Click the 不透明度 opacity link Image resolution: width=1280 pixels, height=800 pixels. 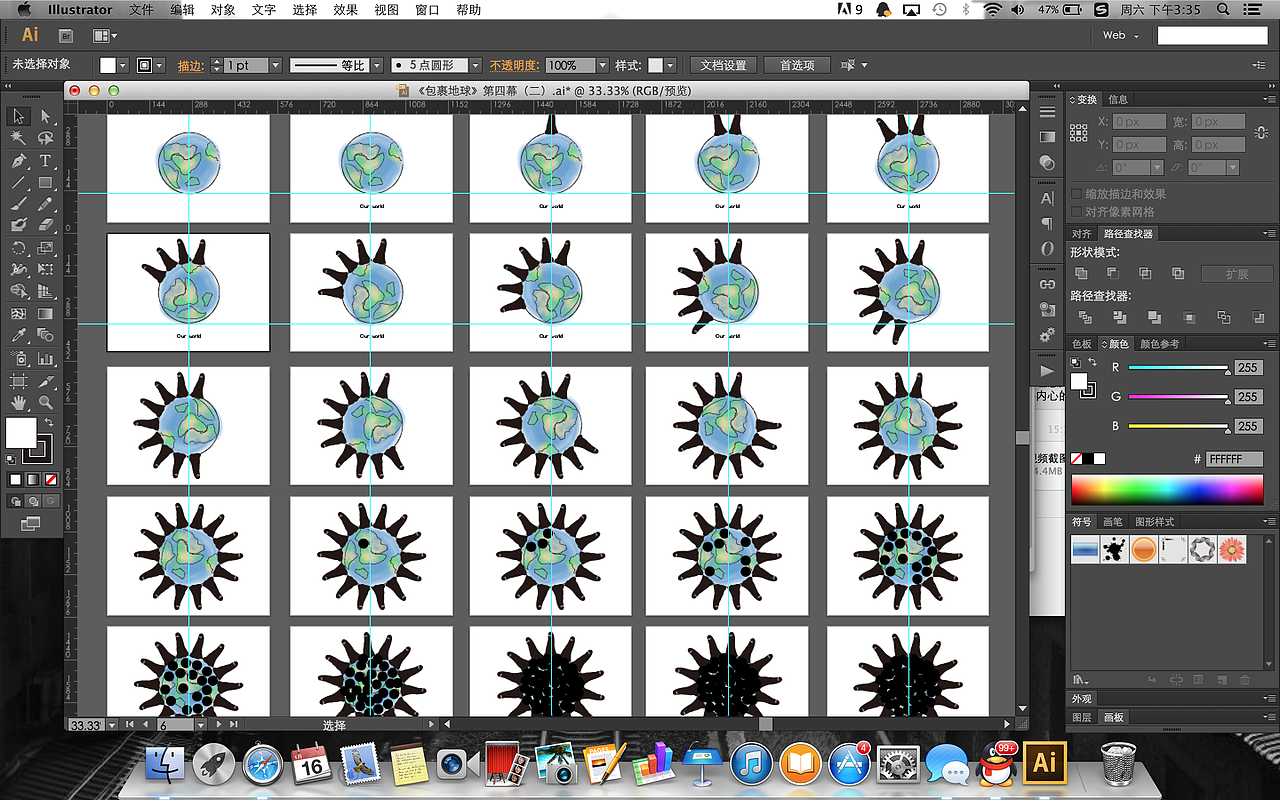click(x=514, y=65)
